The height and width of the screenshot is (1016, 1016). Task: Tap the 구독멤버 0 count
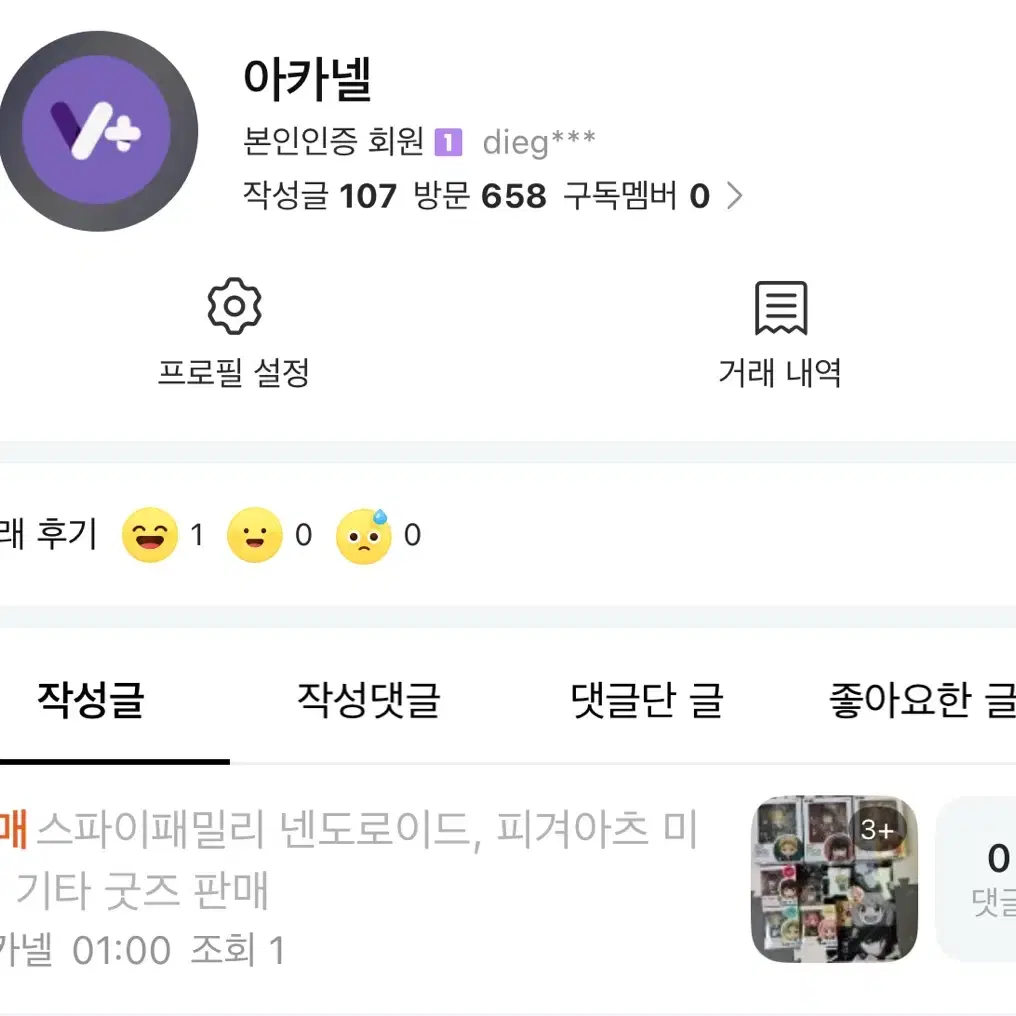(x=637, y=196)
